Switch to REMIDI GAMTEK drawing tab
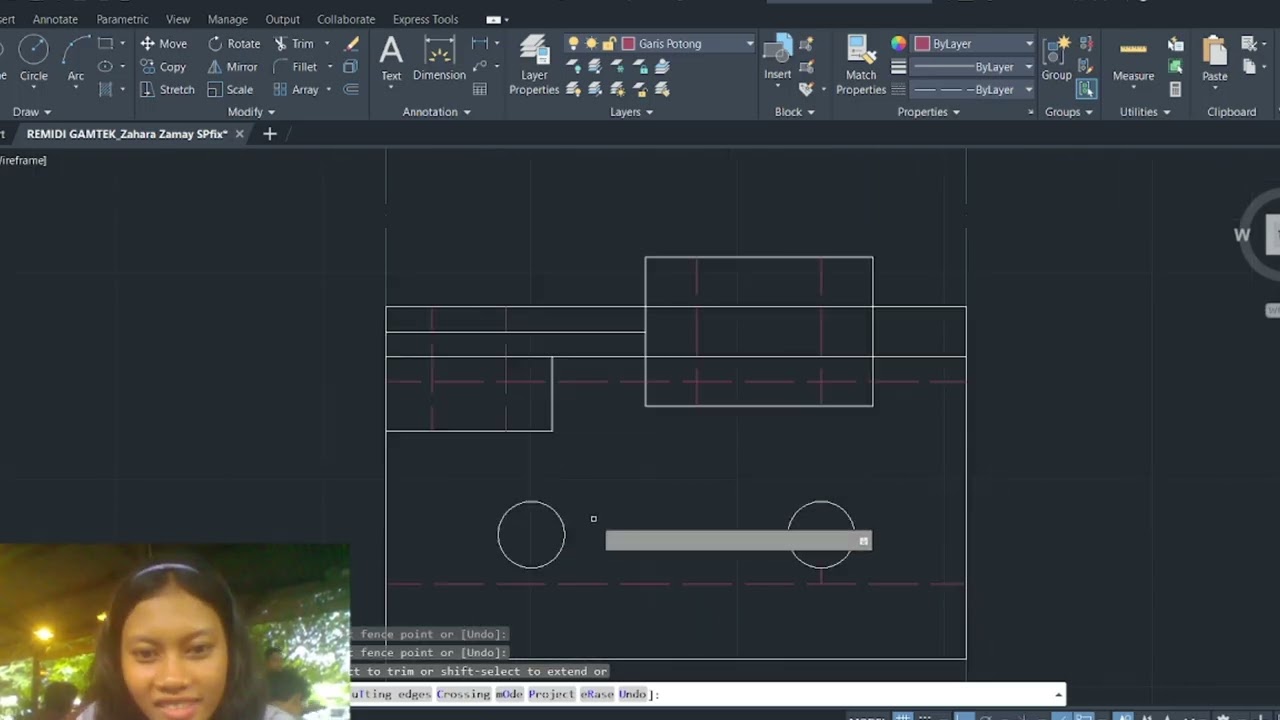Screen dimensions: 1280x720 click(x=127, y=134)
